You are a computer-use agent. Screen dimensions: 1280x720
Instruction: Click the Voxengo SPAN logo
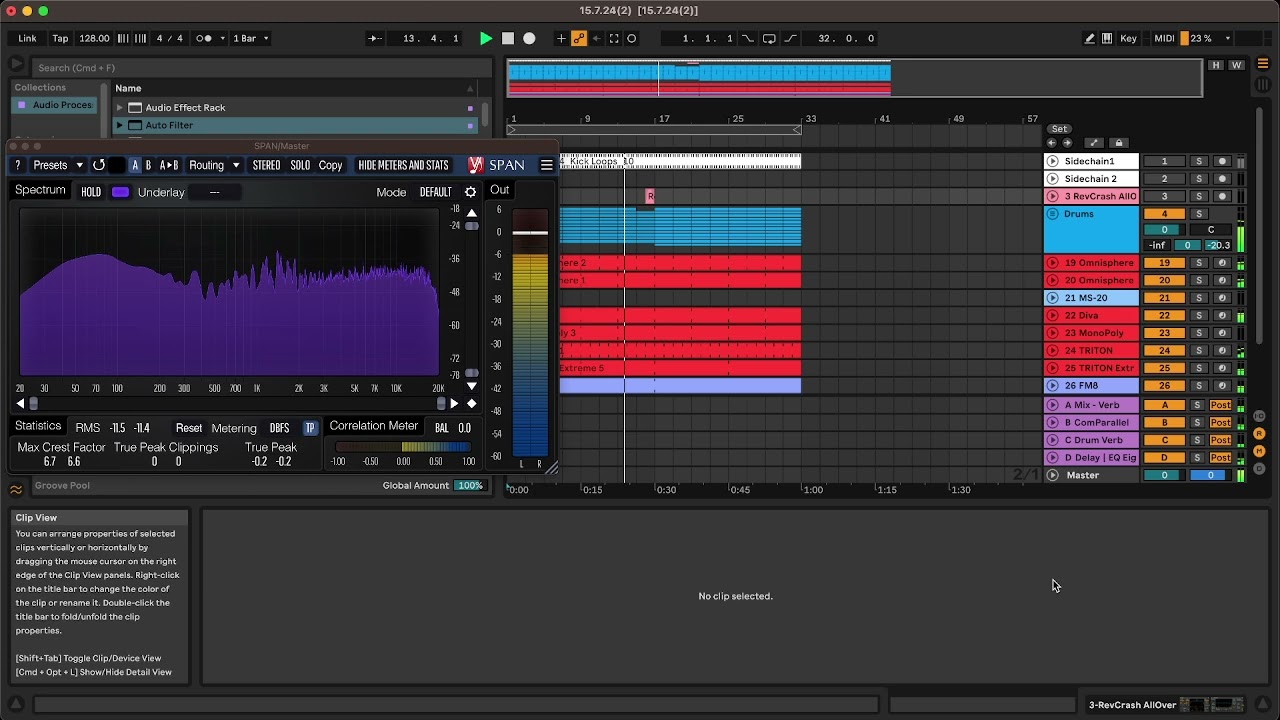[476, 165]
